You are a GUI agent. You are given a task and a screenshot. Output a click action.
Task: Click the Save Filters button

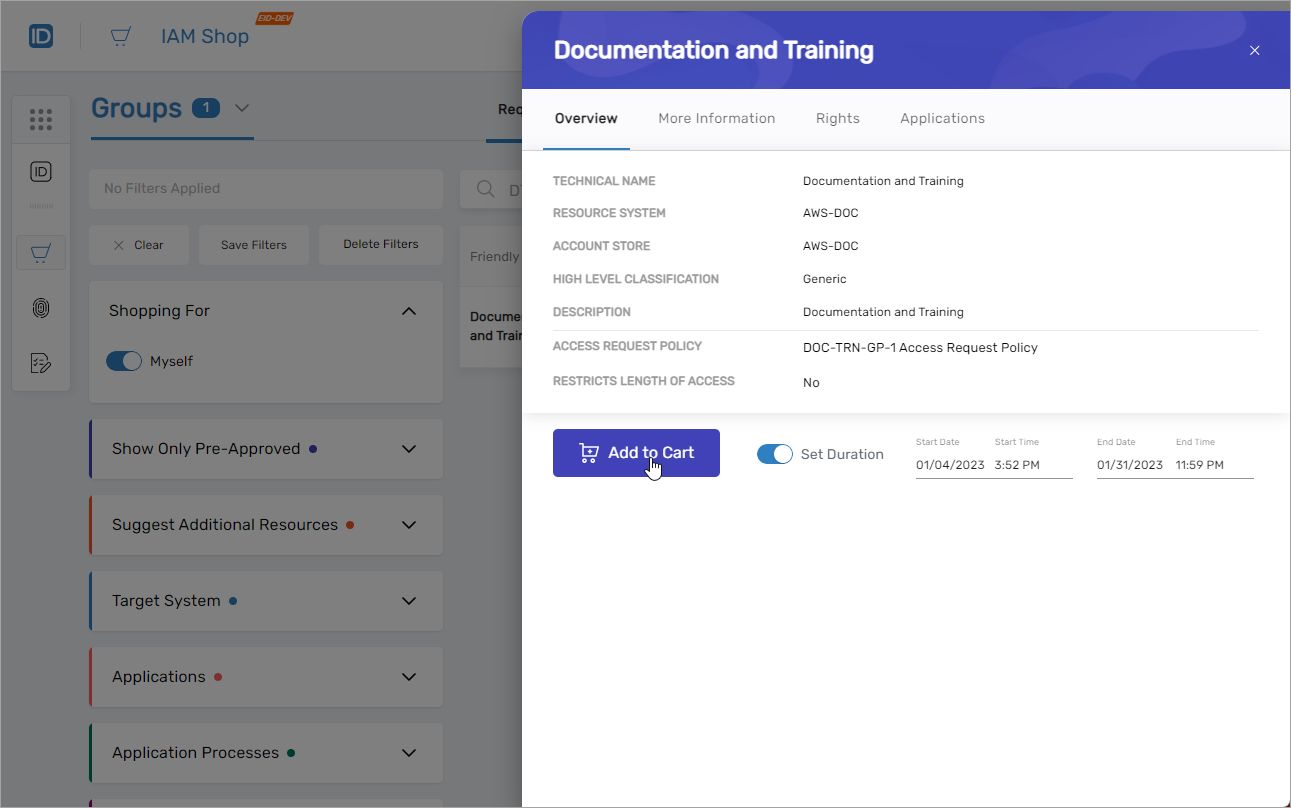pos(254,245)
